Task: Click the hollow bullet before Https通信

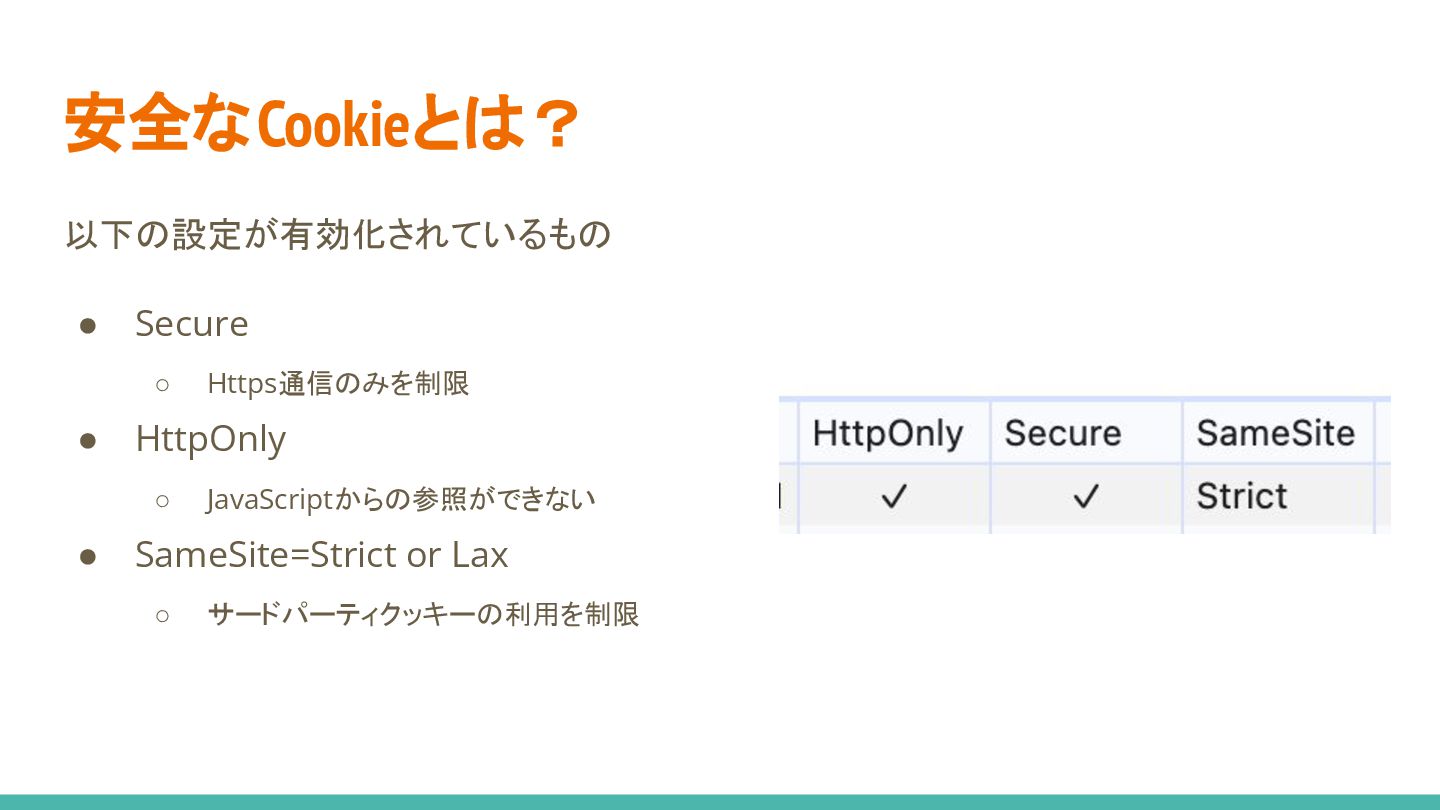Action: pyautogui.click(x=163, y=384)
